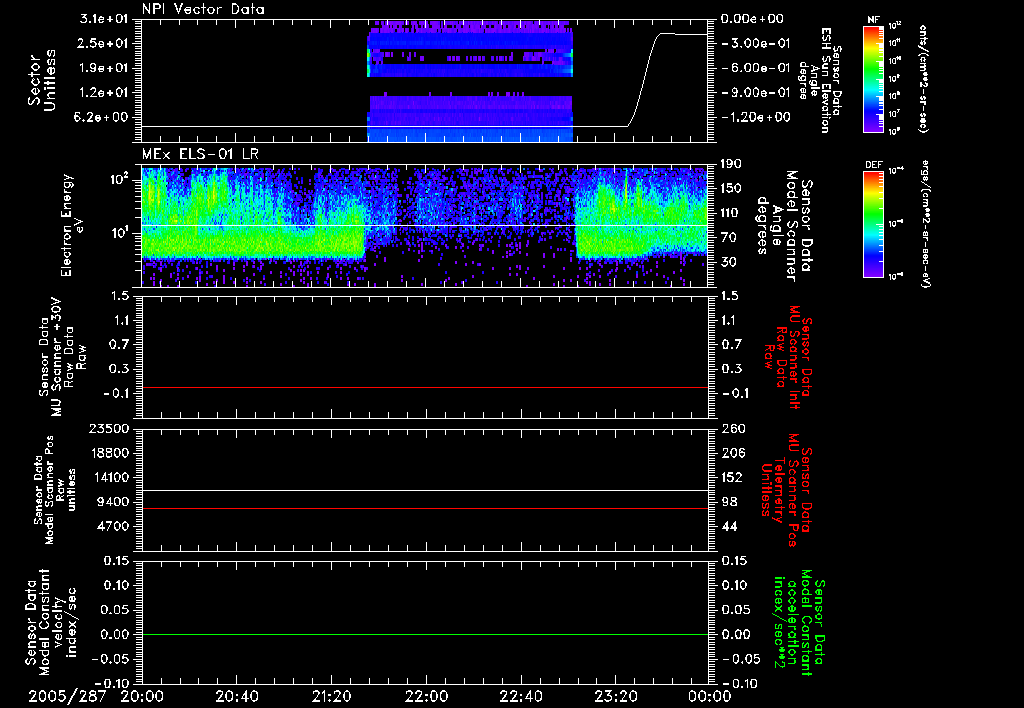Click the '98' telemetry tick value
The image size is (1024, 708).
click(x=729, y=502)
